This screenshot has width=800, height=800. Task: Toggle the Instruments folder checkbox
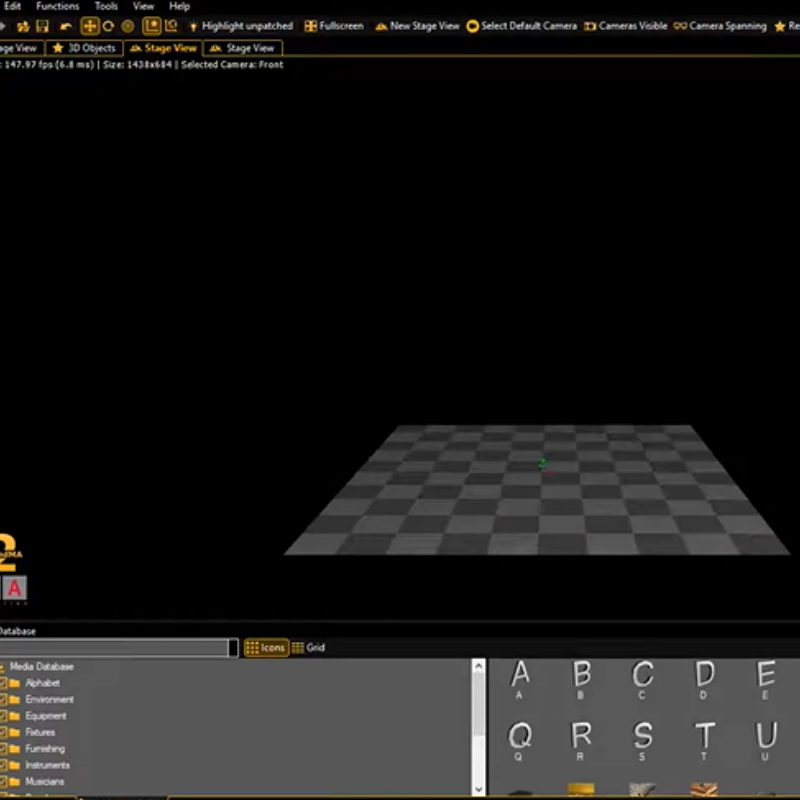tap(4, 765)
